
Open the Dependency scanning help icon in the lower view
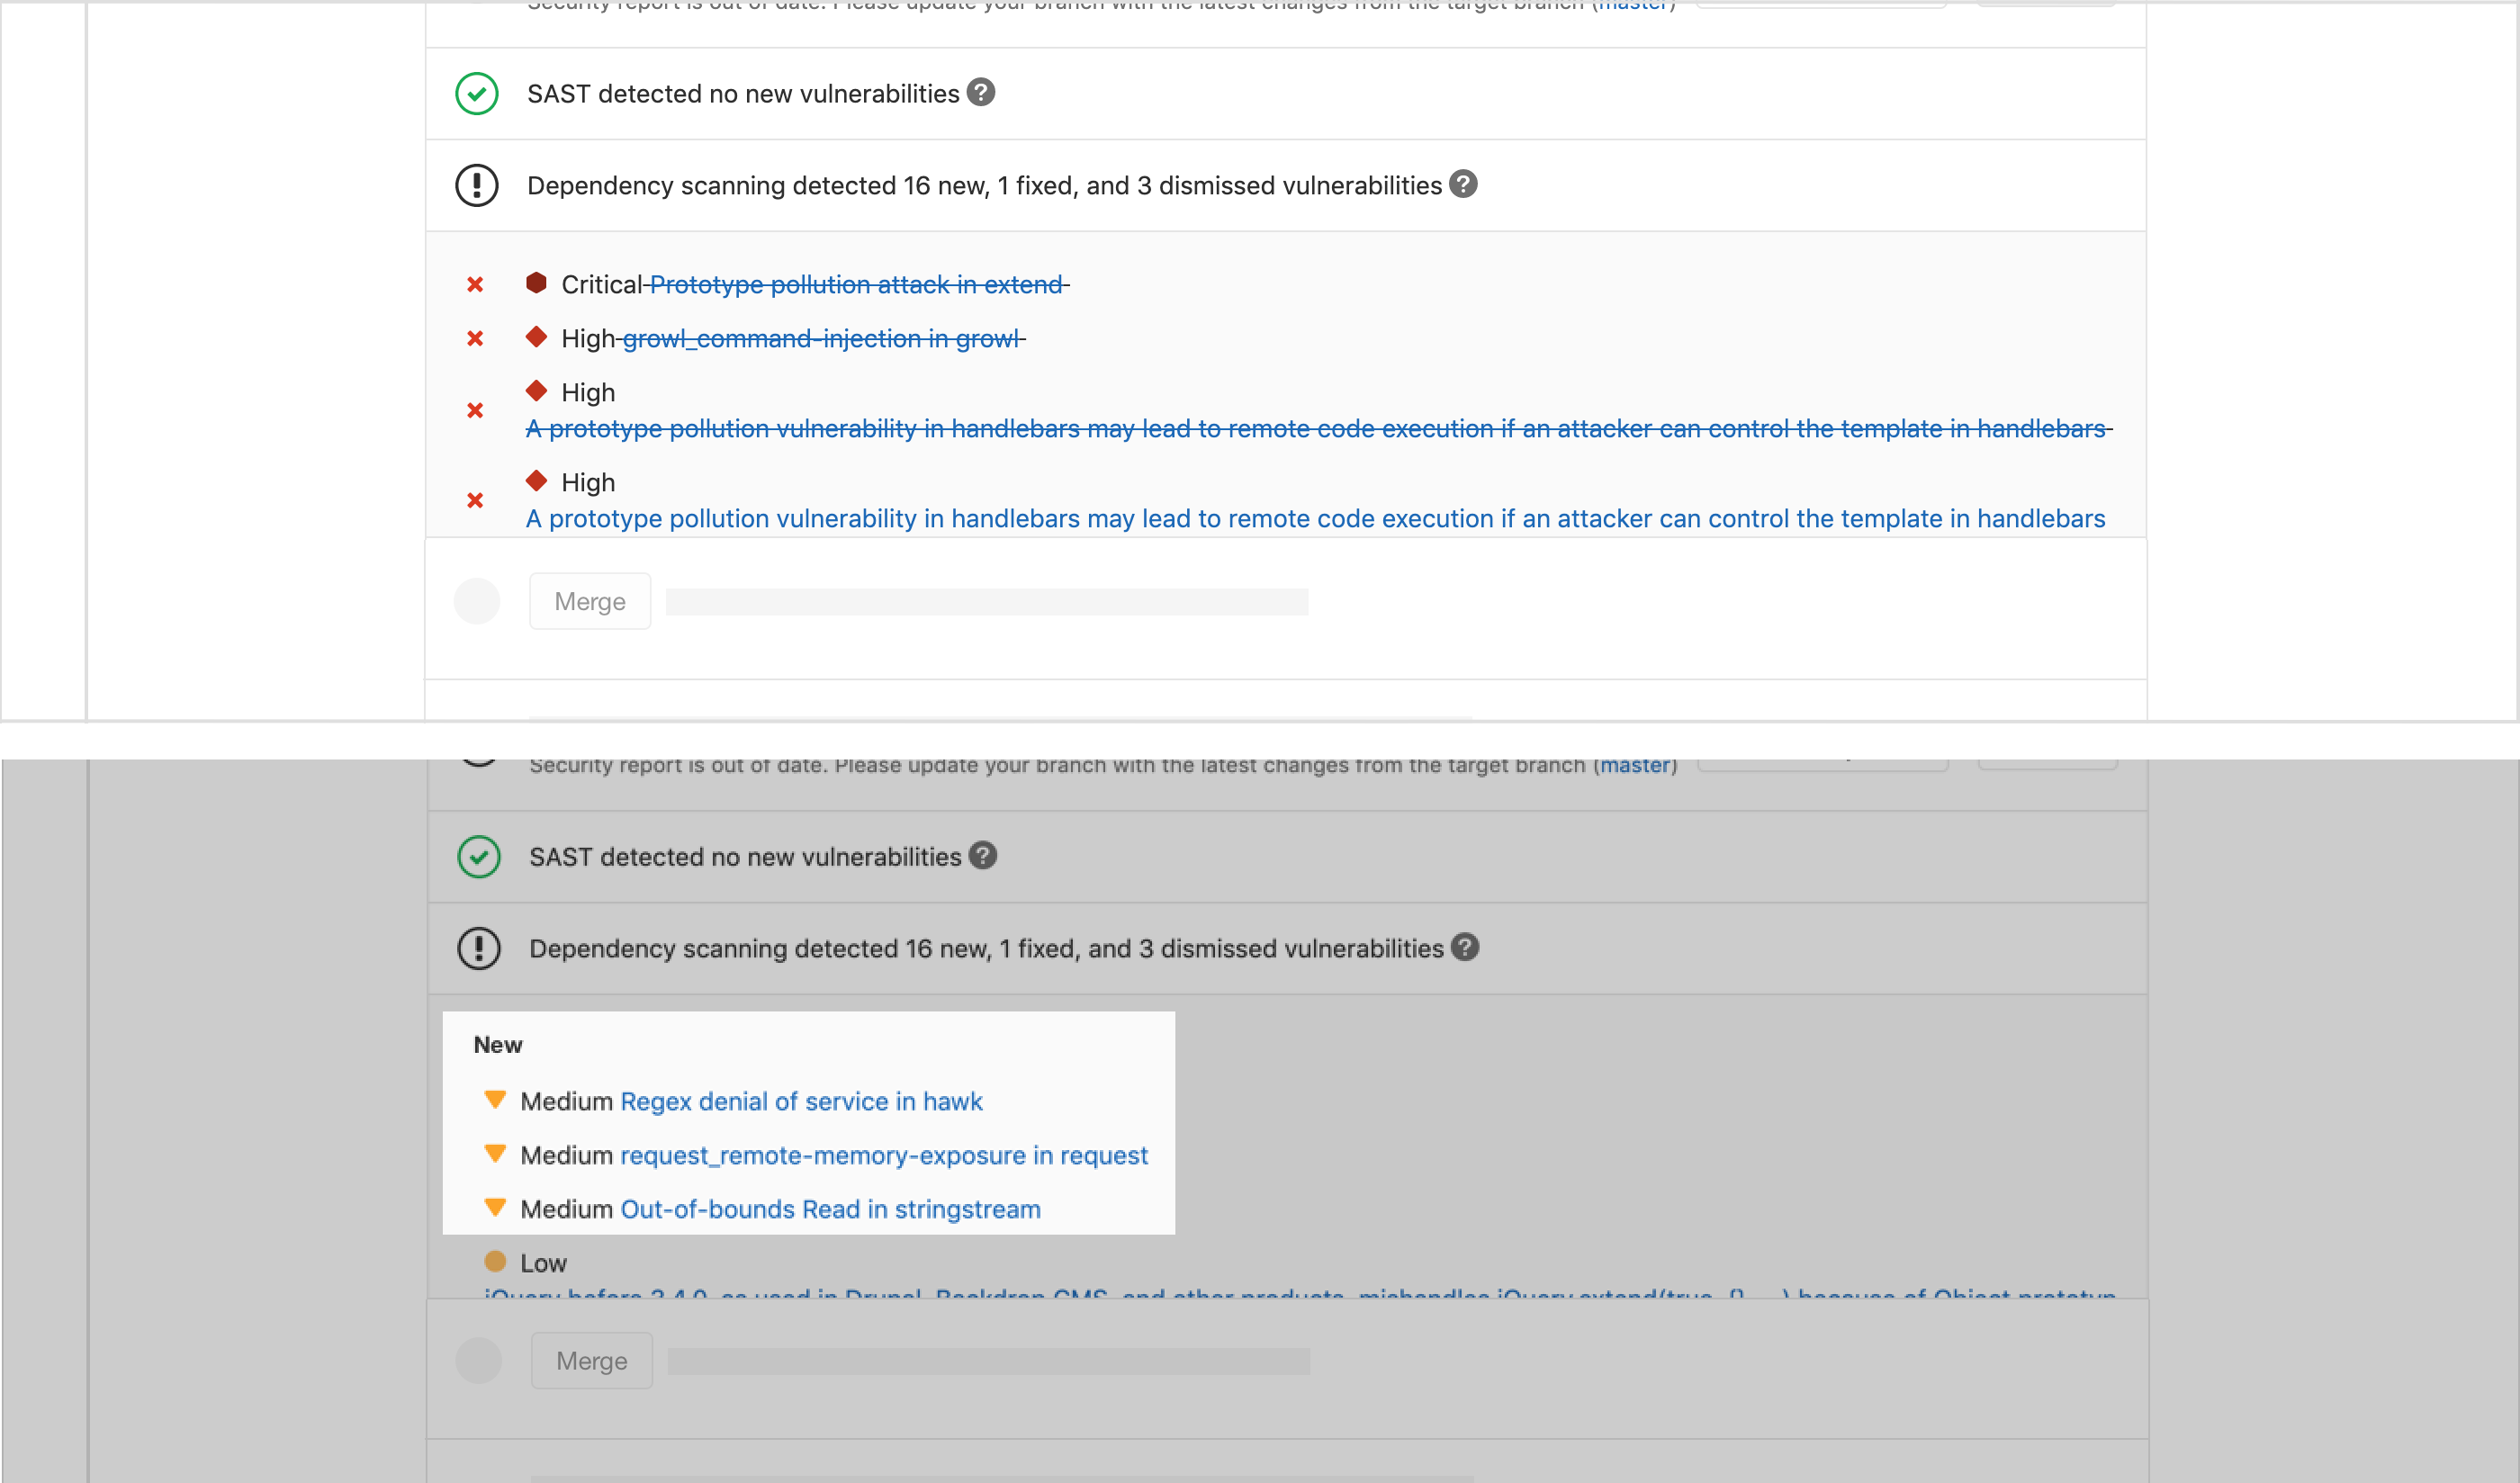pos(1465,947)
